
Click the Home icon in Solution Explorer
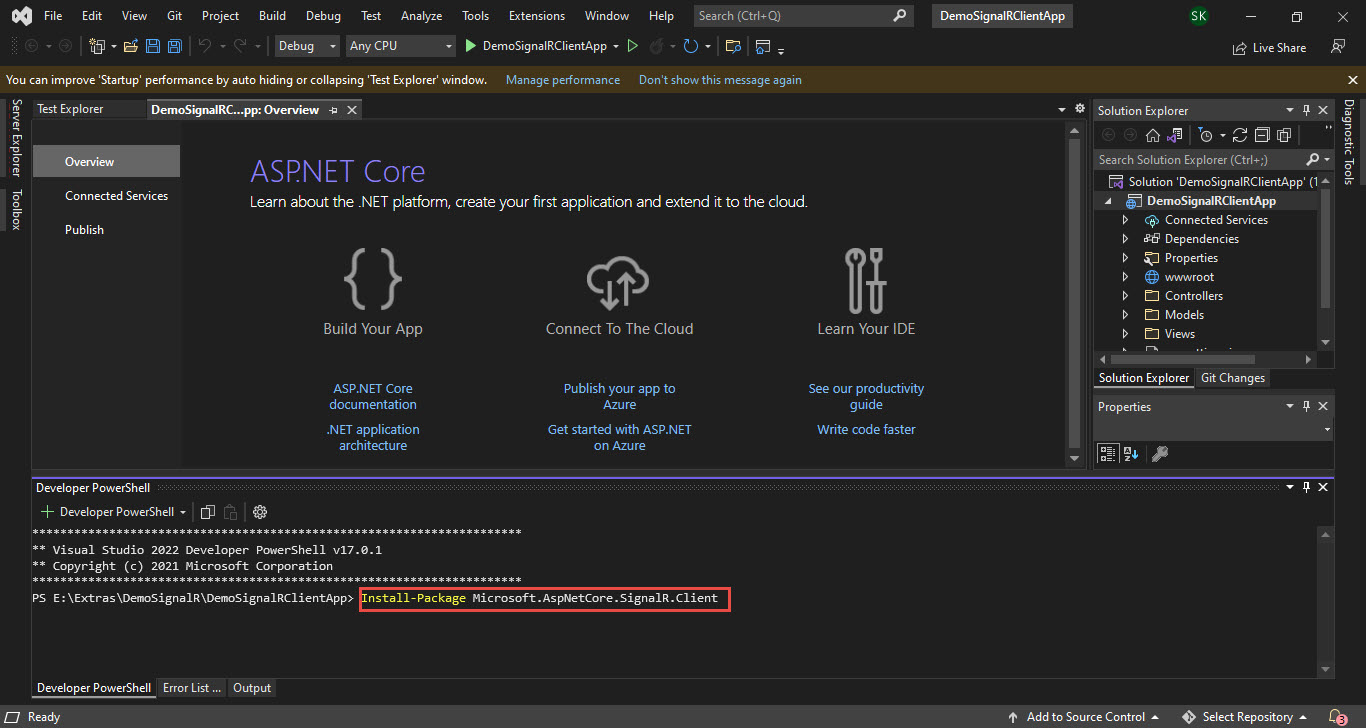click(x=1153, y=135)
